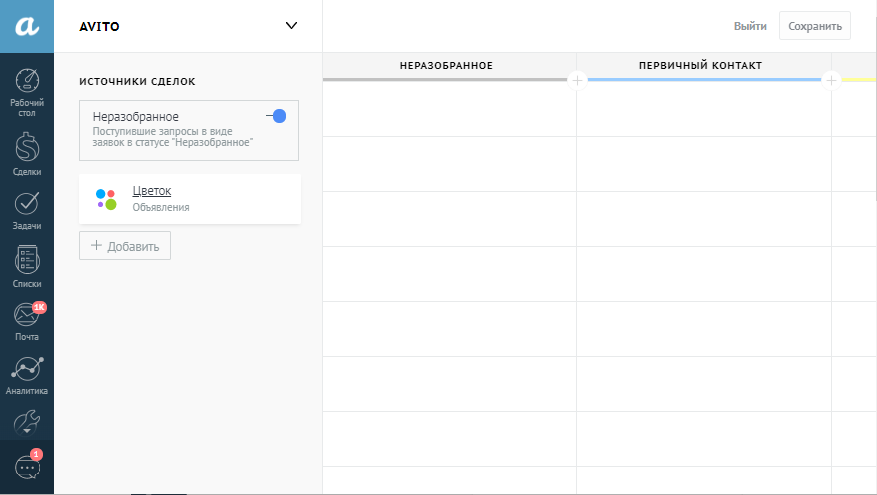Open Аналитика analytics section
Screen dimensions: 877x495
click(x=27, y=375)
